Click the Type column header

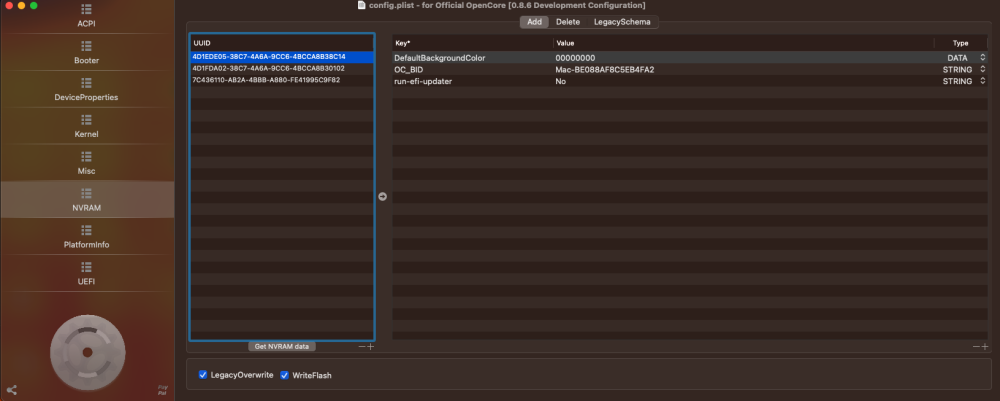click(x=961, y=43)
